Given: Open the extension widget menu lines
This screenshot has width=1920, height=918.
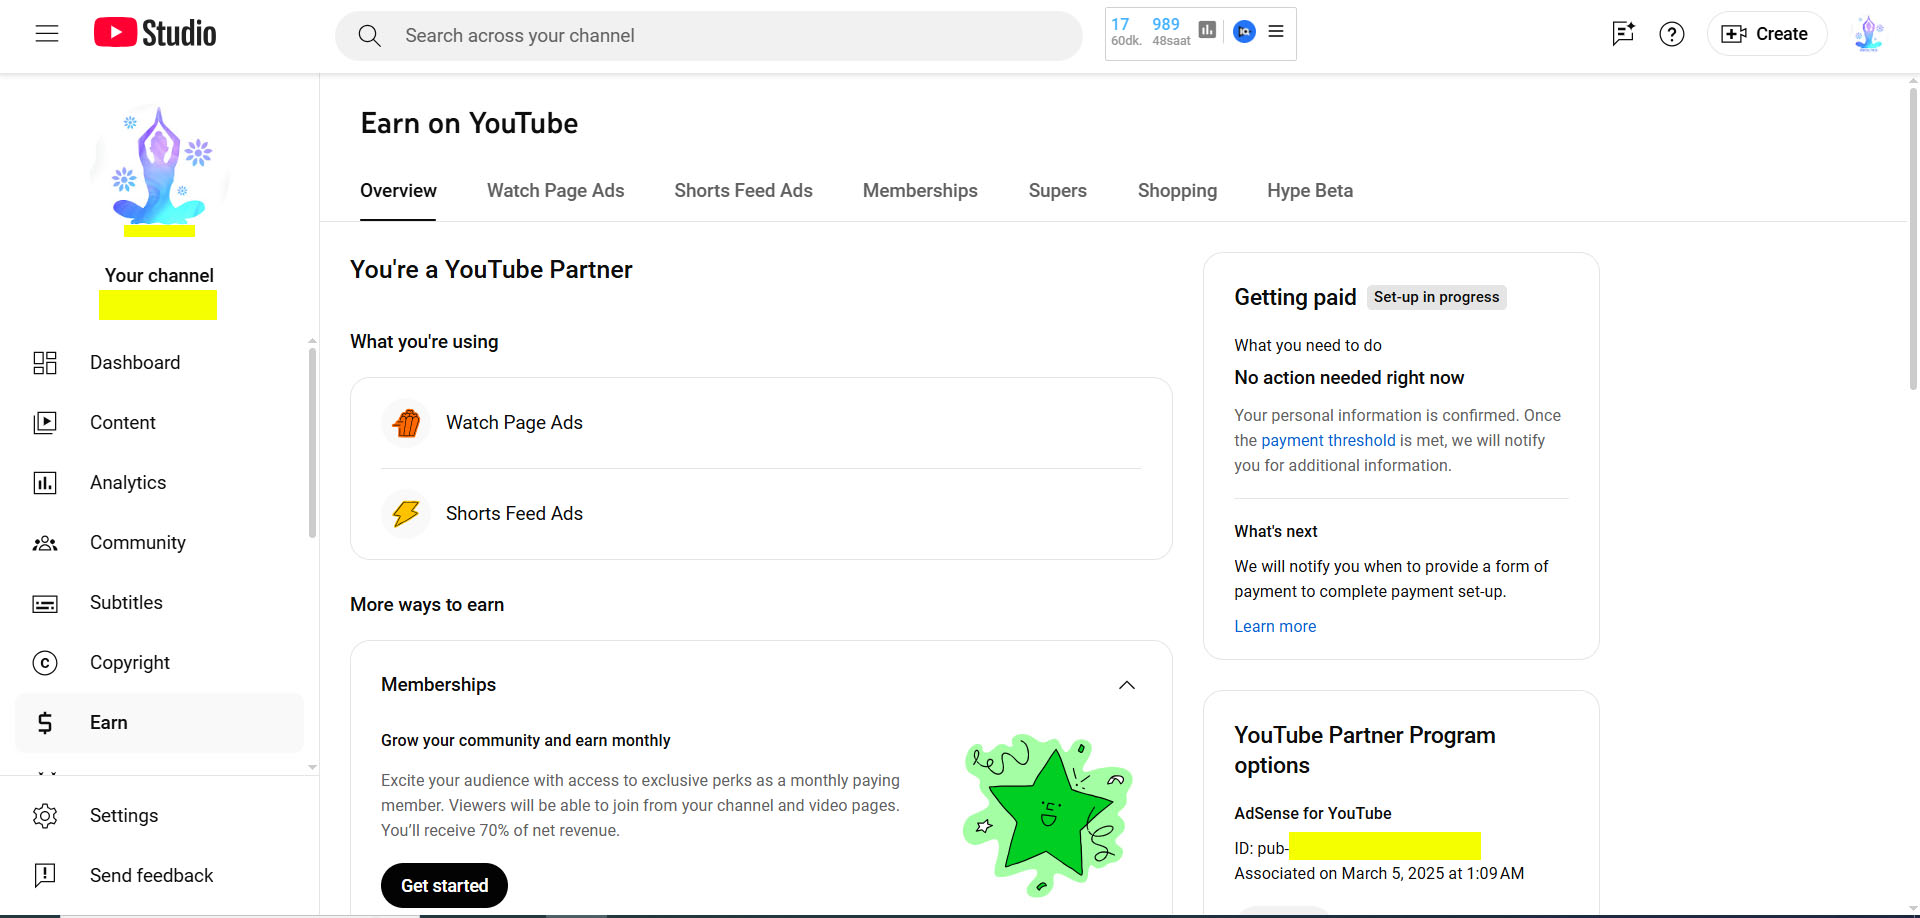Looking at the screenshot, I should tap(1276, 32).
